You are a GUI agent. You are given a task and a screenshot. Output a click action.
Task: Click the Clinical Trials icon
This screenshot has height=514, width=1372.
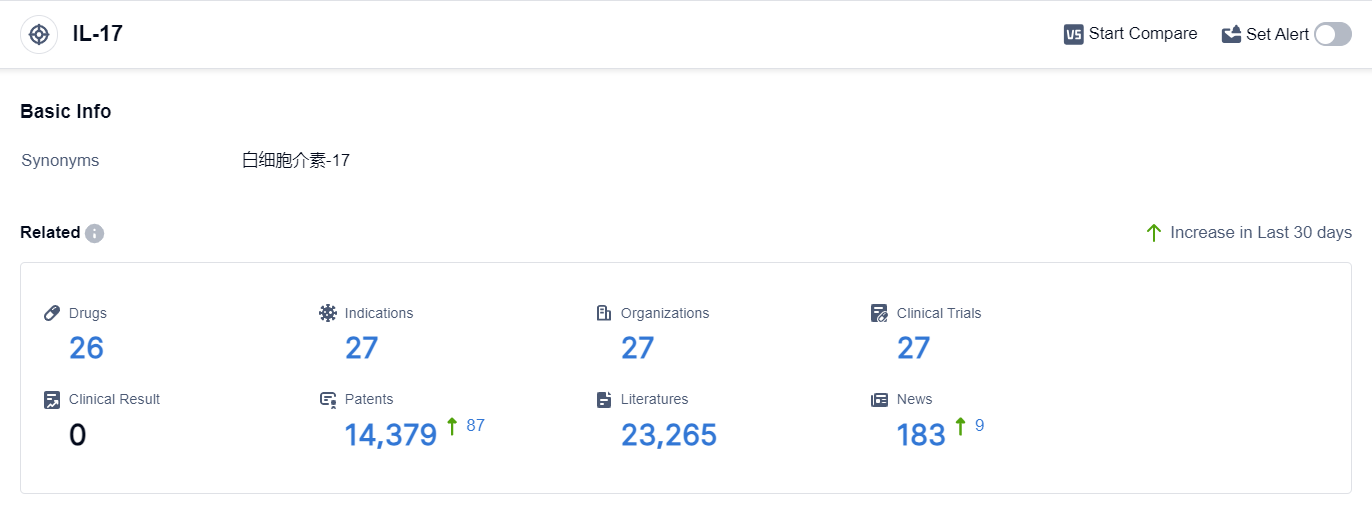[880, 313]
